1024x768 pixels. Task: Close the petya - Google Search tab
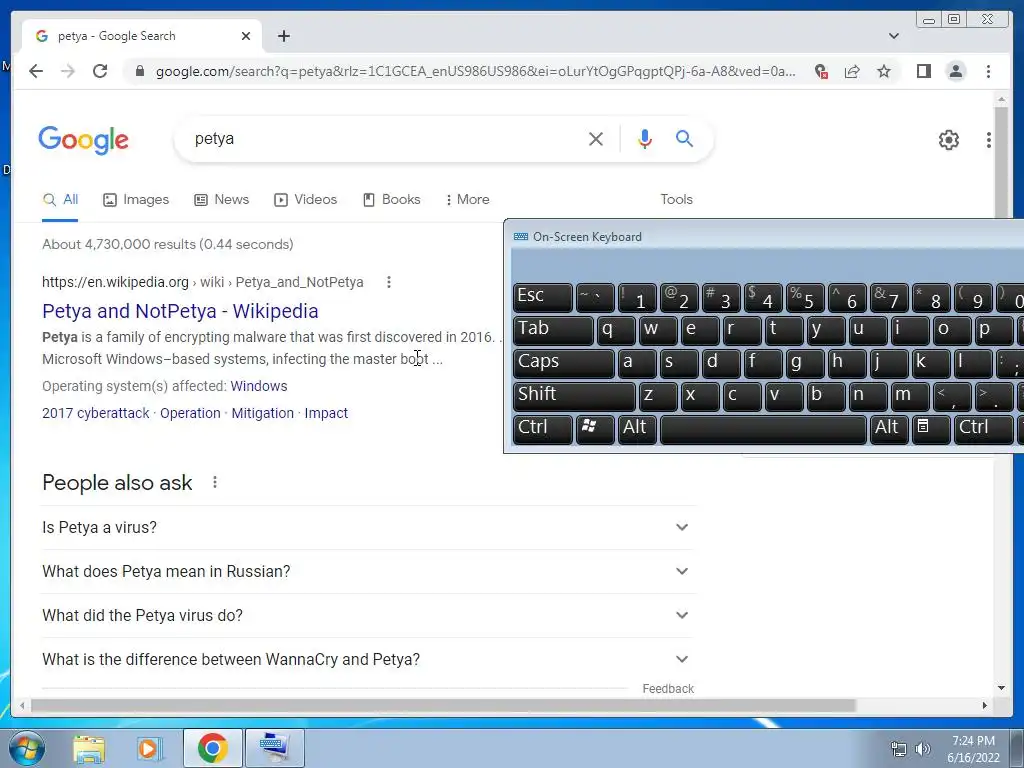click(246, 36)
